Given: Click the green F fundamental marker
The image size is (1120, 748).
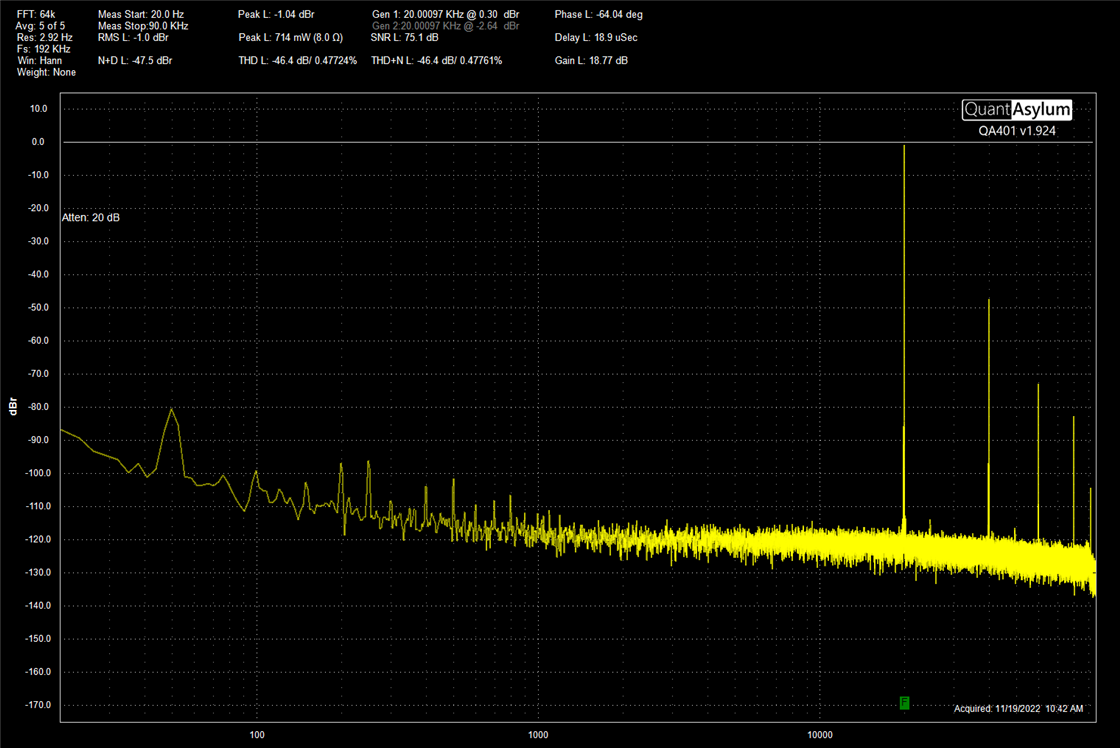Looking at the screenshot, I should [904, 703].
